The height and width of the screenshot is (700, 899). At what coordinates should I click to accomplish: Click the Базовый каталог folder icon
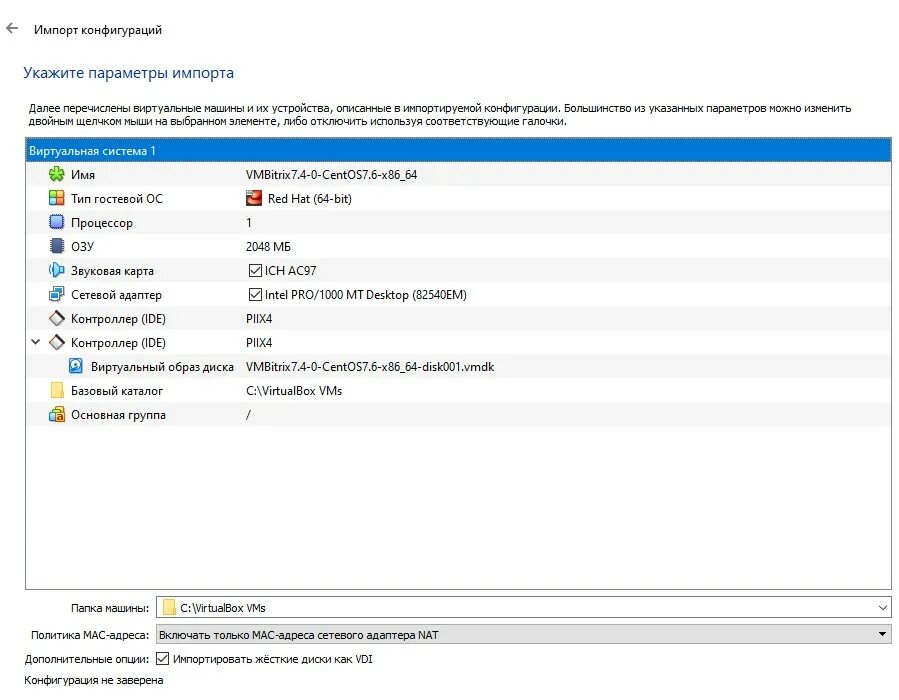(56, 390)
